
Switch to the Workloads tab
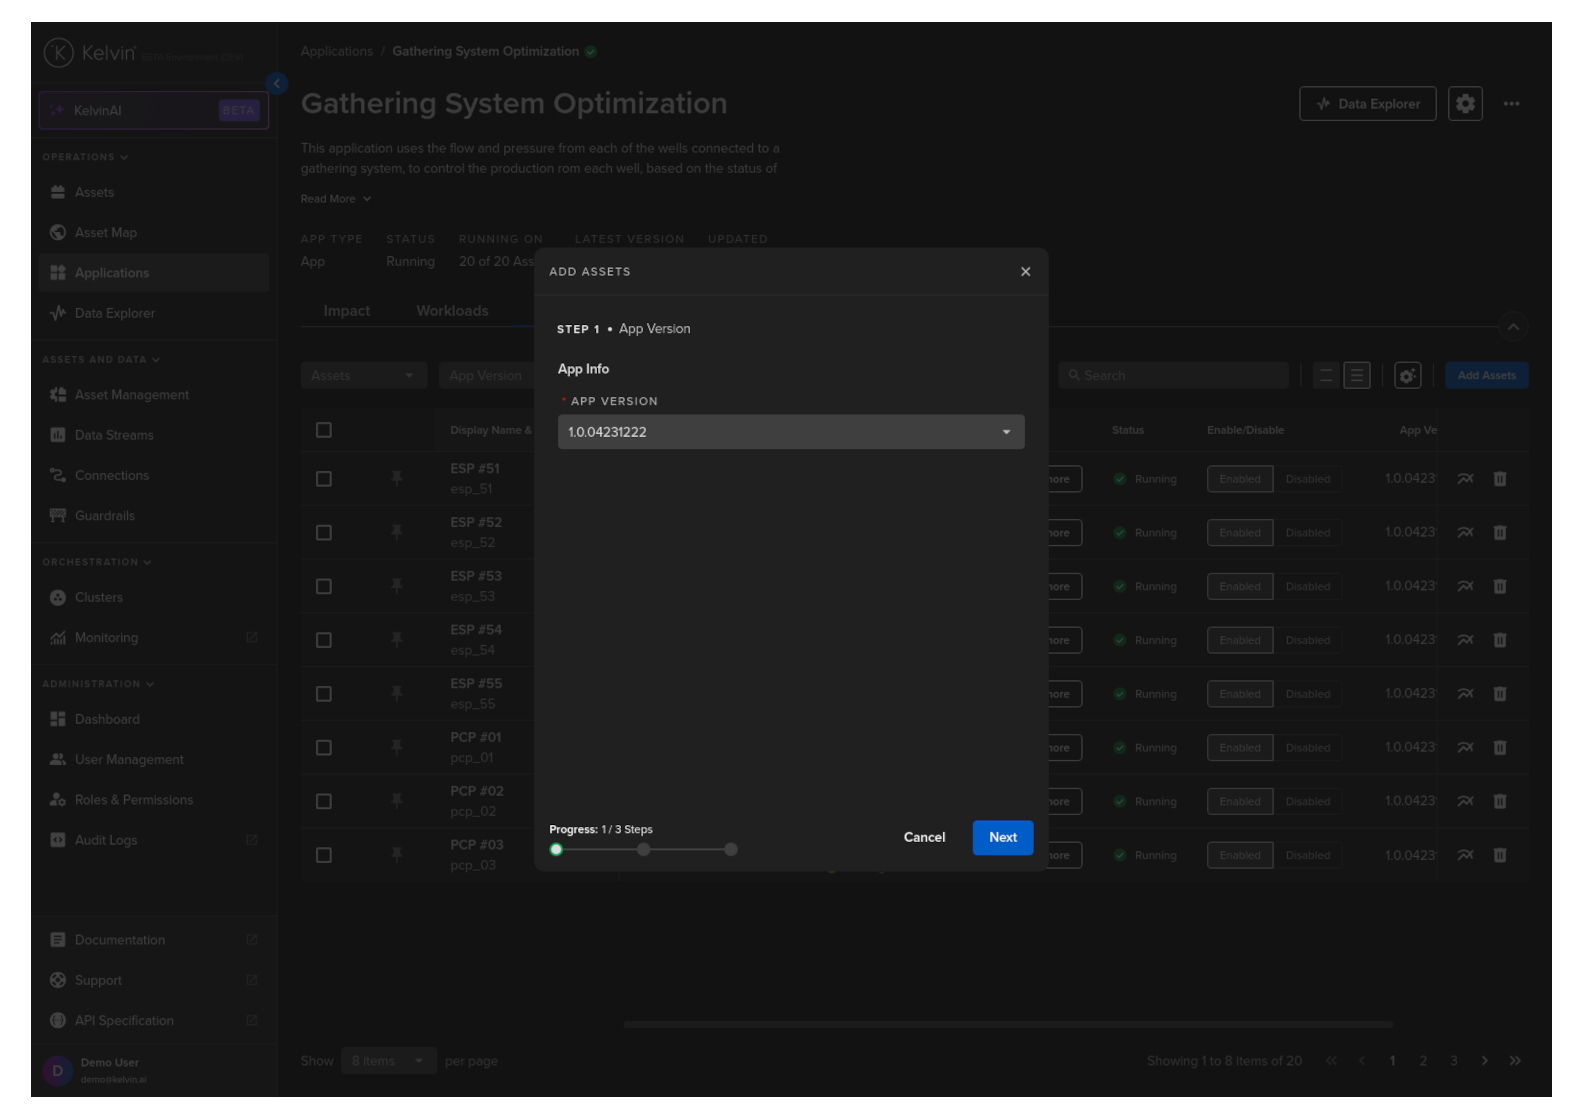(x=452, y=311)
